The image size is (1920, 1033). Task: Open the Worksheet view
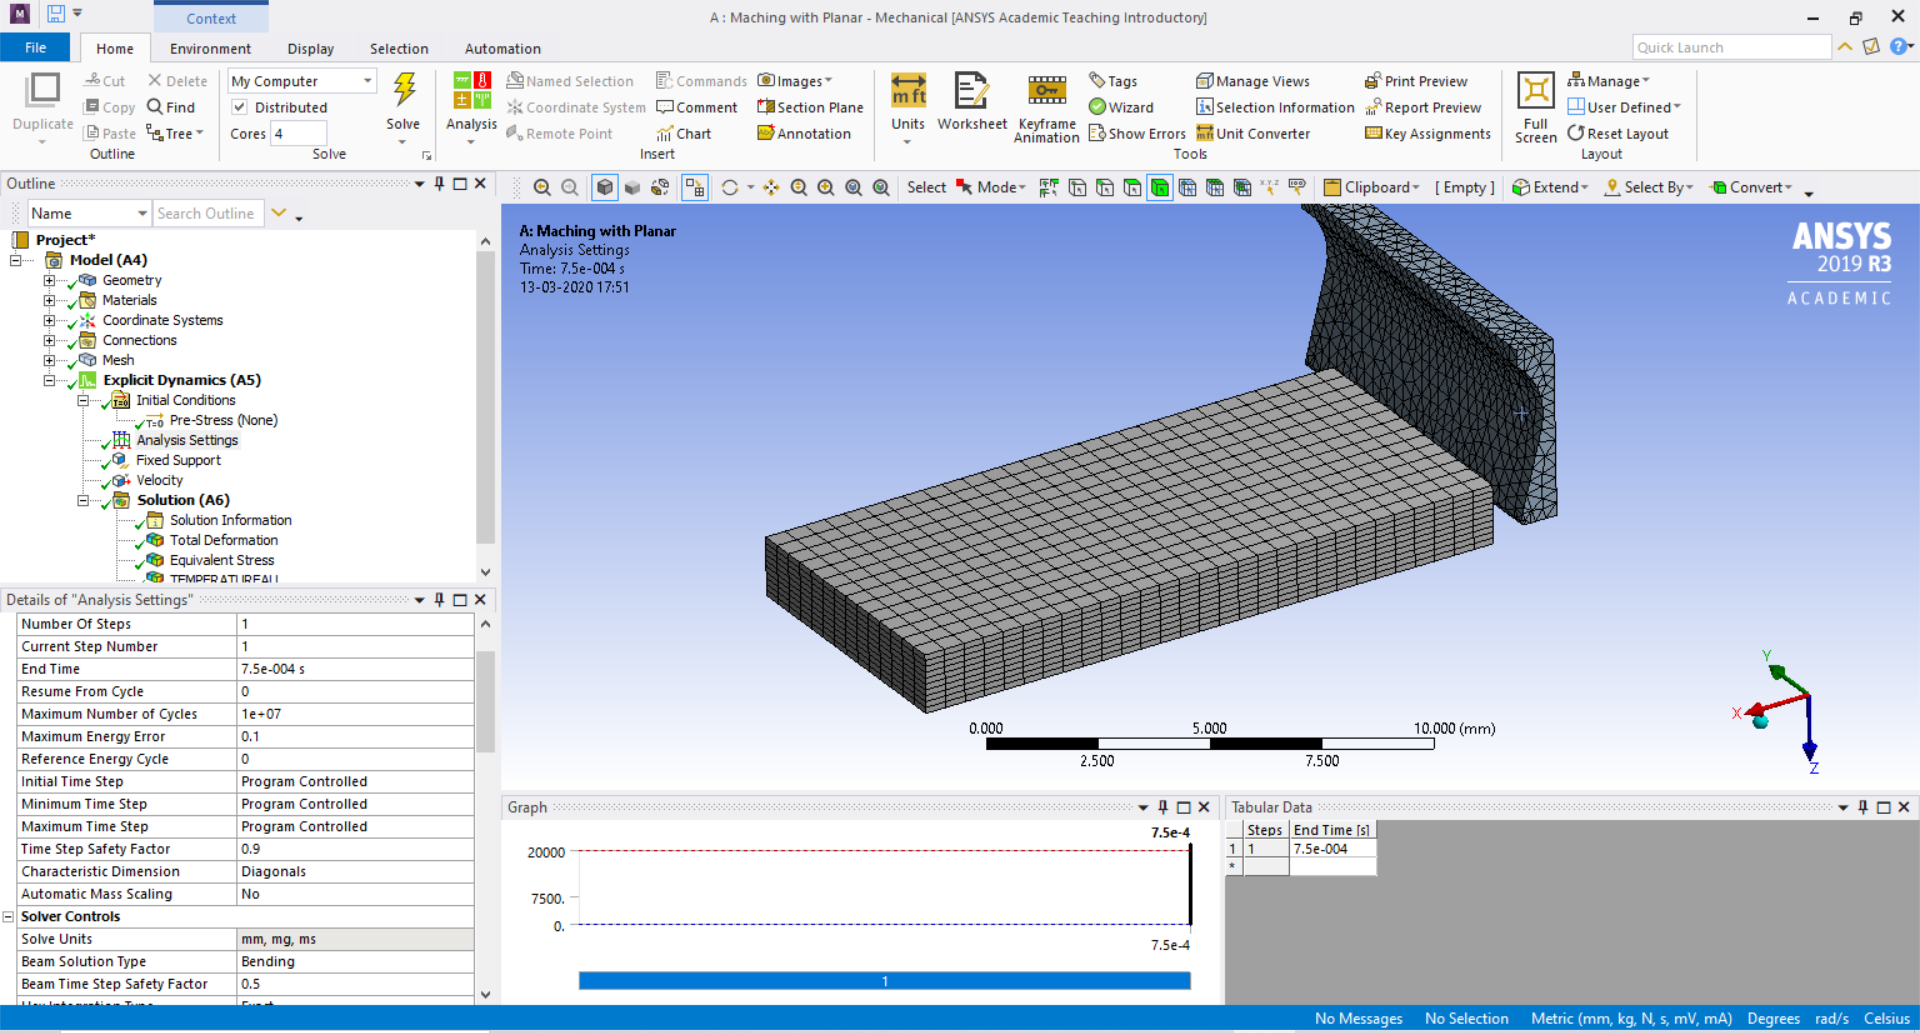pos(971,104)
